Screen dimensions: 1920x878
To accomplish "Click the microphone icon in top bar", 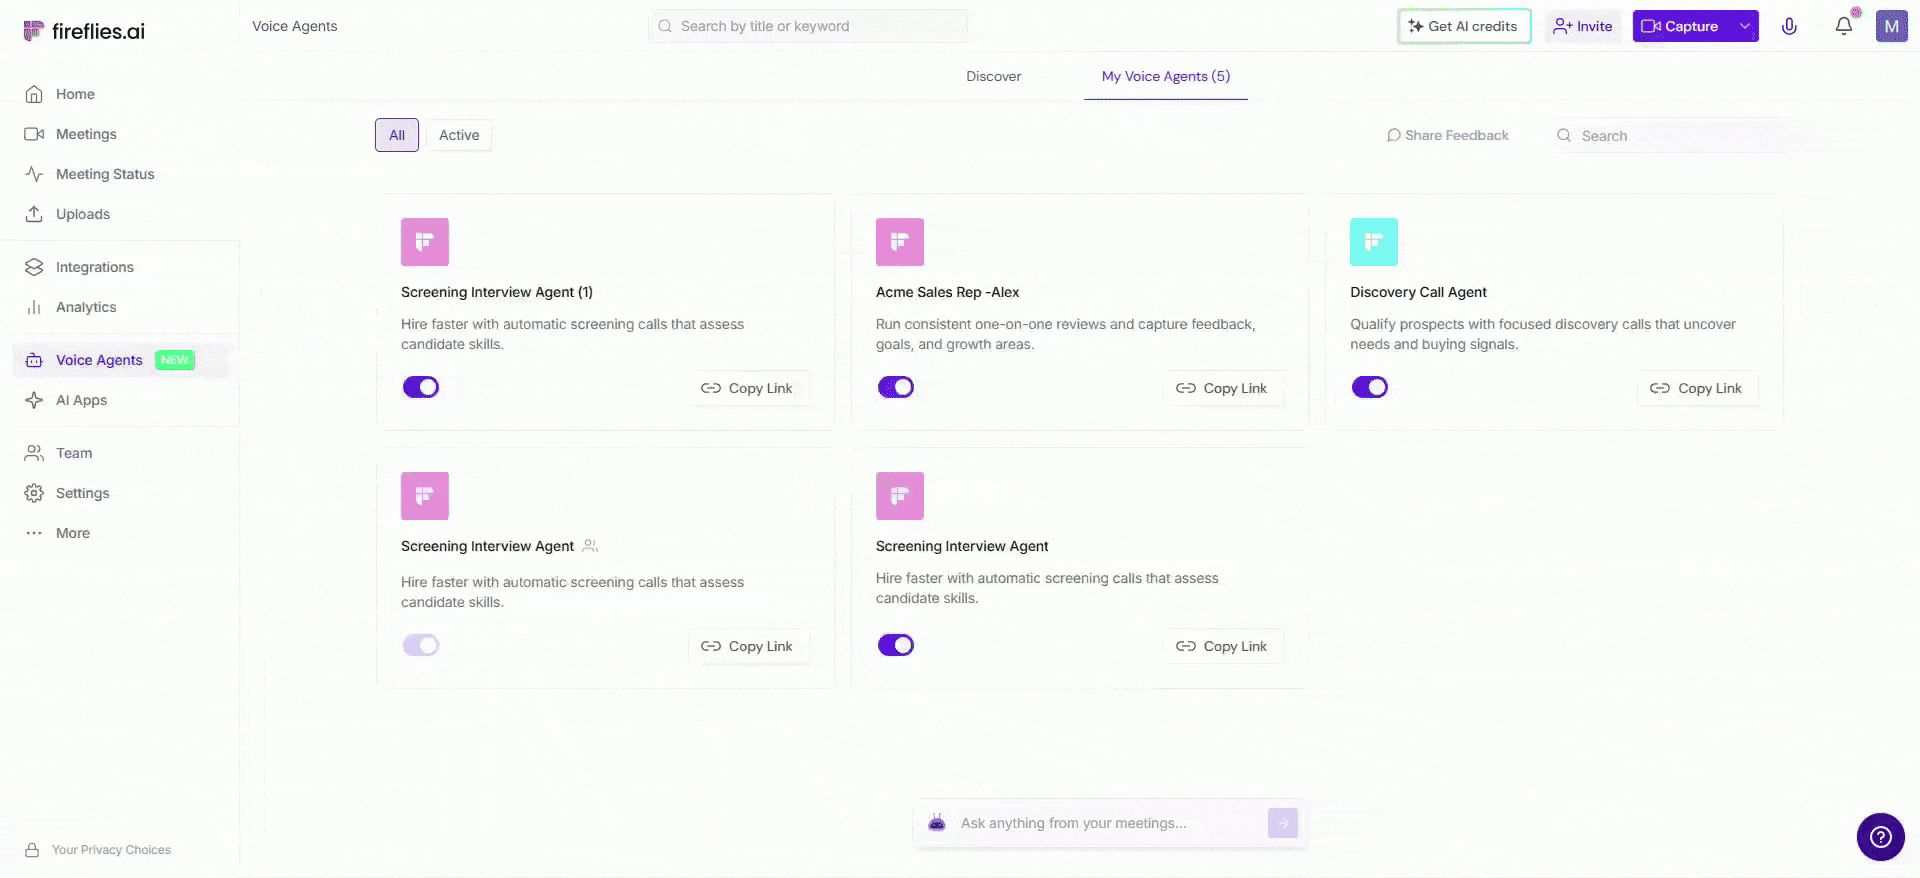I will point(1789,26).
